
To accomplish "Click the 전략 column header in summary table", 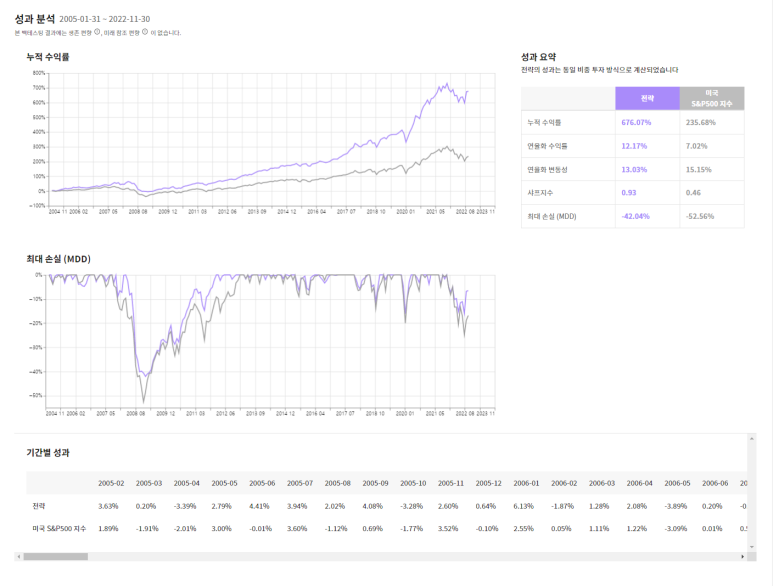I will pyautogui.click(x=646, y=98).
